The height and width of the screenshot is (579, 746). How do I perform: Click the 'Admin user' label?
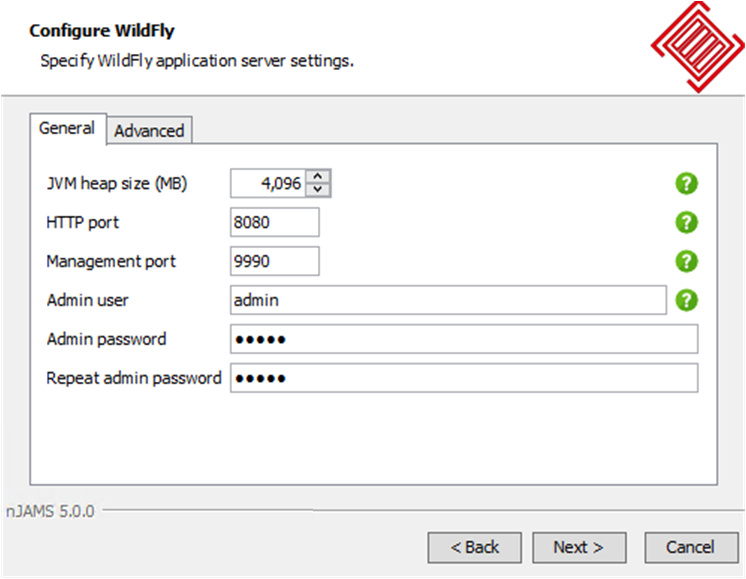pyautogui.click(x=88, y=300)
